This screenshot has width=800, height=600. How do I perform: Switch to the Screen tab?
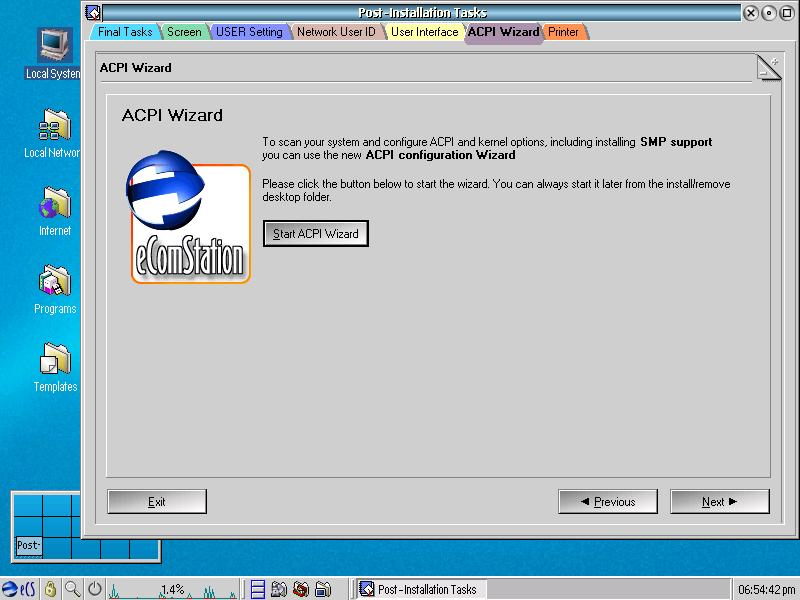[184, 32]
